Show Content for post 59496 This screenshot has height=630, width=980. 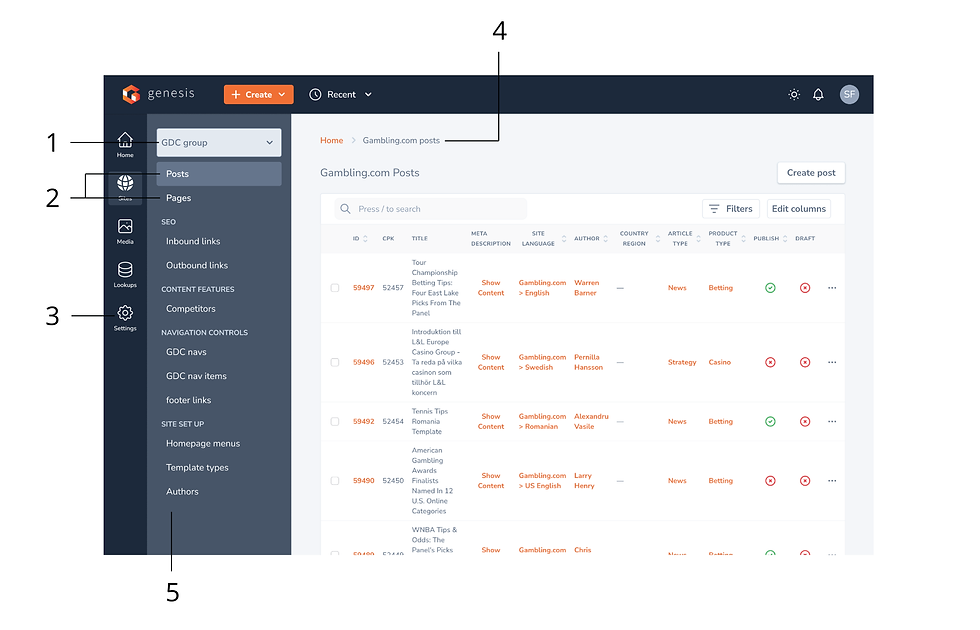tap(491, 362)
